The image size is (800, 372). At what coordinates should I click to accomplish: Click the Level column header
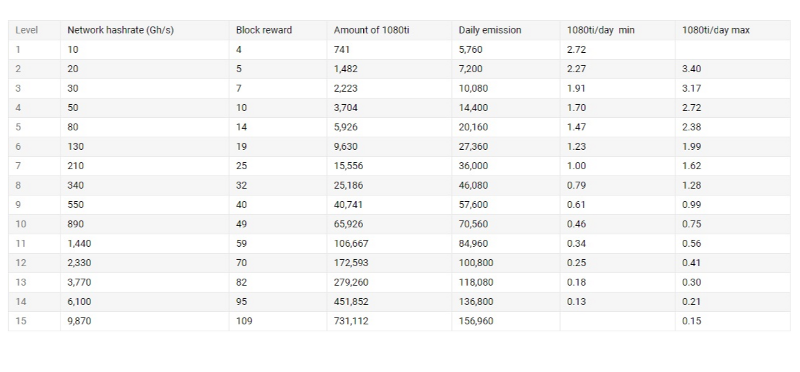[x=27, y=30]
